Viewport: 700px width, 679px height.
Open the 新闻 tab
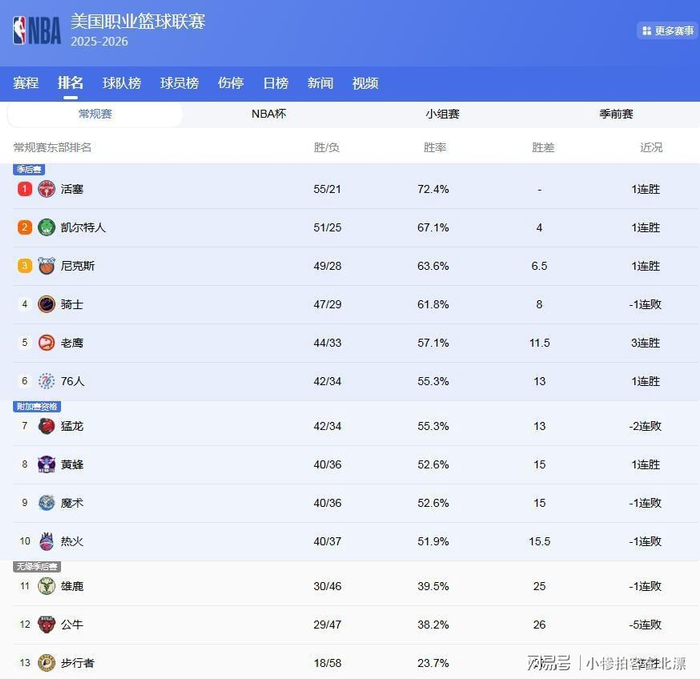pyautogui.click(x=320, y=83)
